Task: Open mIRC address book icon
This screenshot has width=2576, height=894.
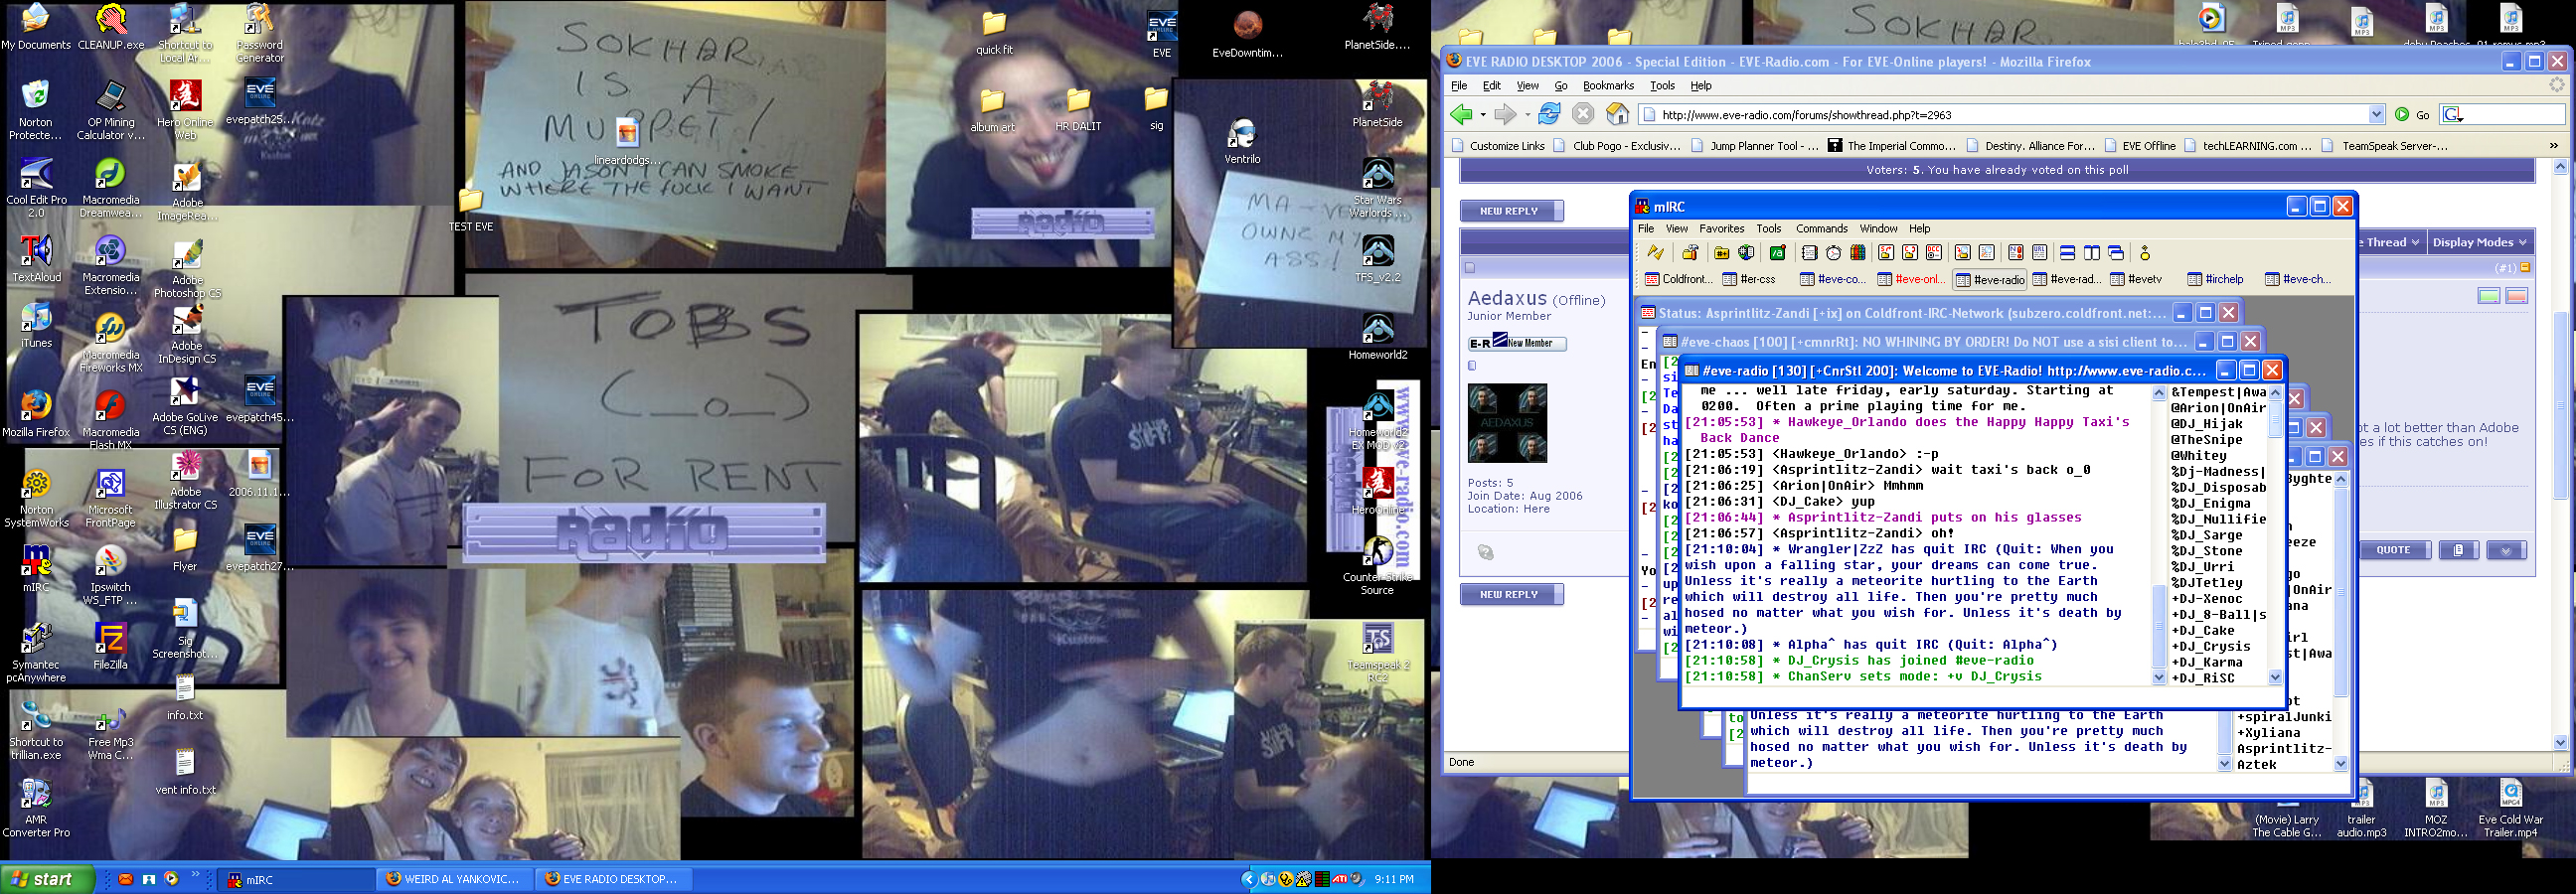Action: (x=1809, y=253)
